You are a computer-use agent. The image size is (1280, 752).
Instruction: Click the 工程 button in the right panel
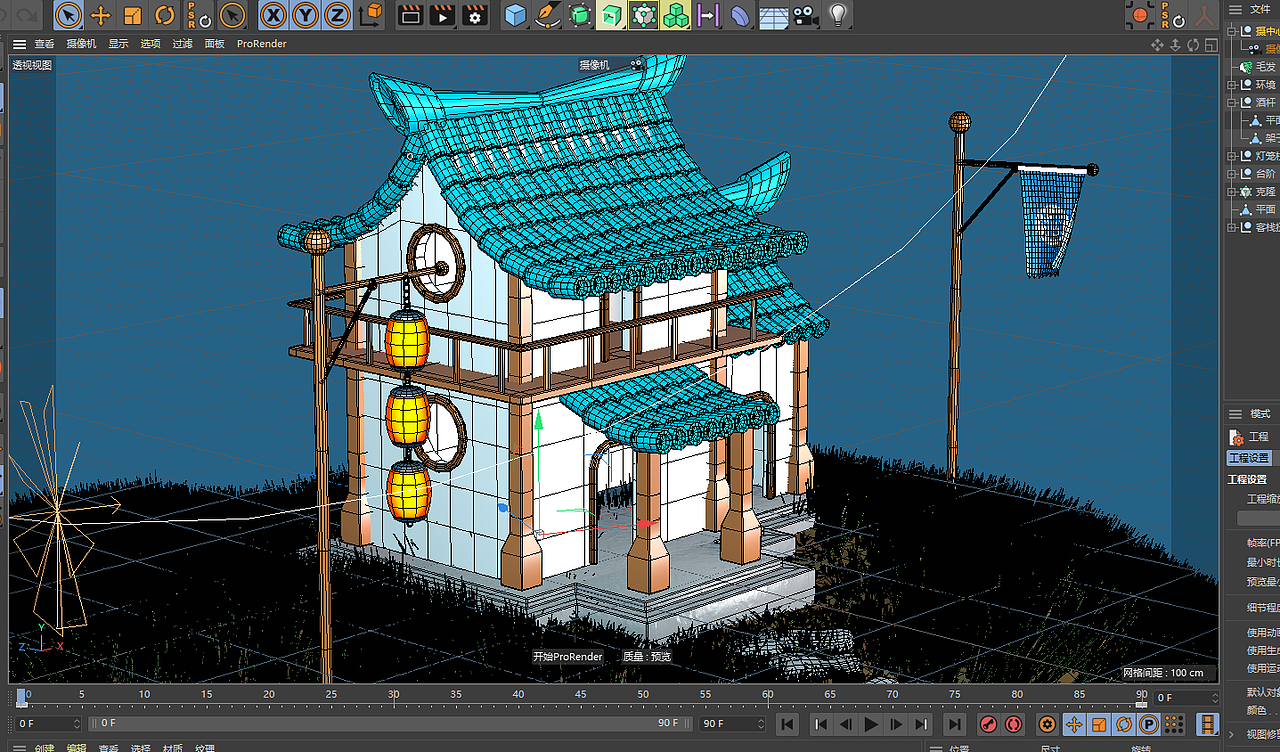click(1253, 436)
